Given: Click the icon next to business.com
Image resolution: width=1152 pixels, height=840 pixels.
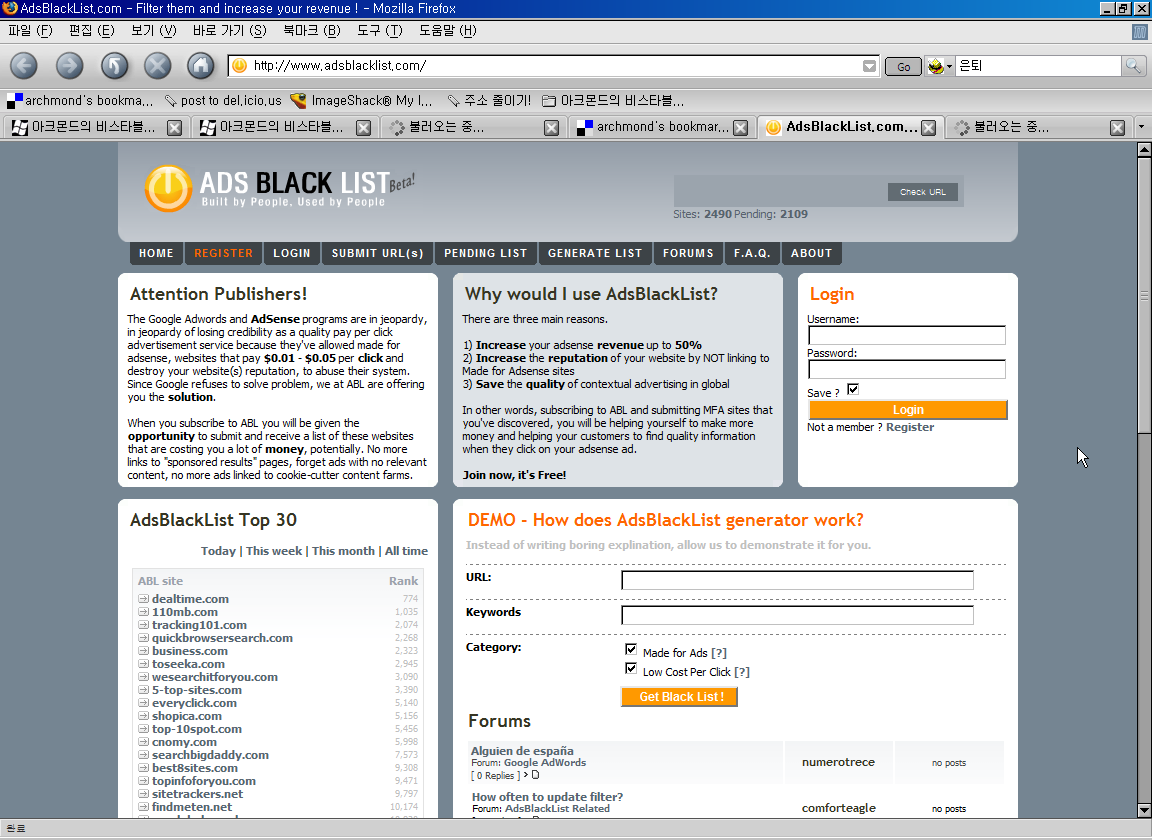Looking at the screenshot, I should pos(143,651).
